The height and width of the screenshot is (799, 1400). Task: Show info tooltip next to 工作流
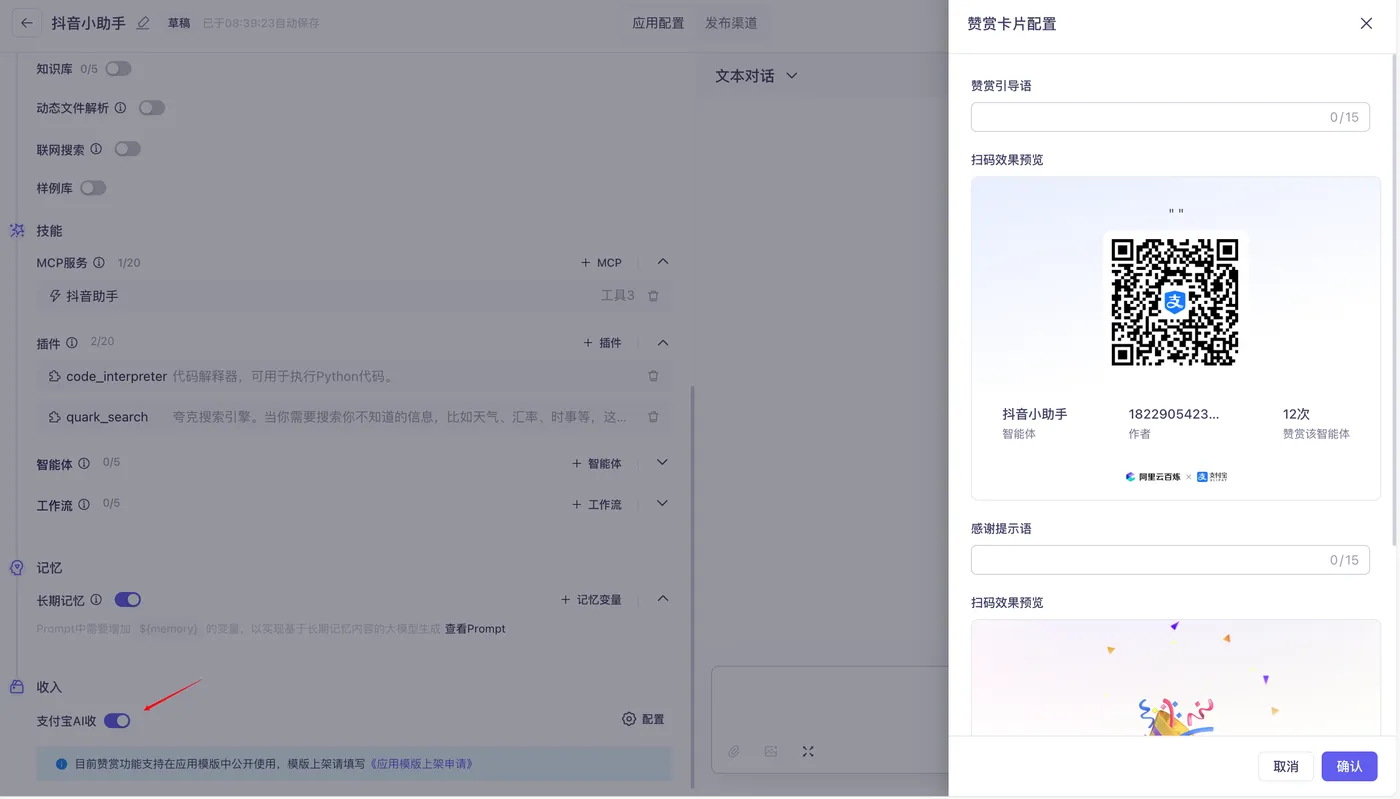[84, 505]
